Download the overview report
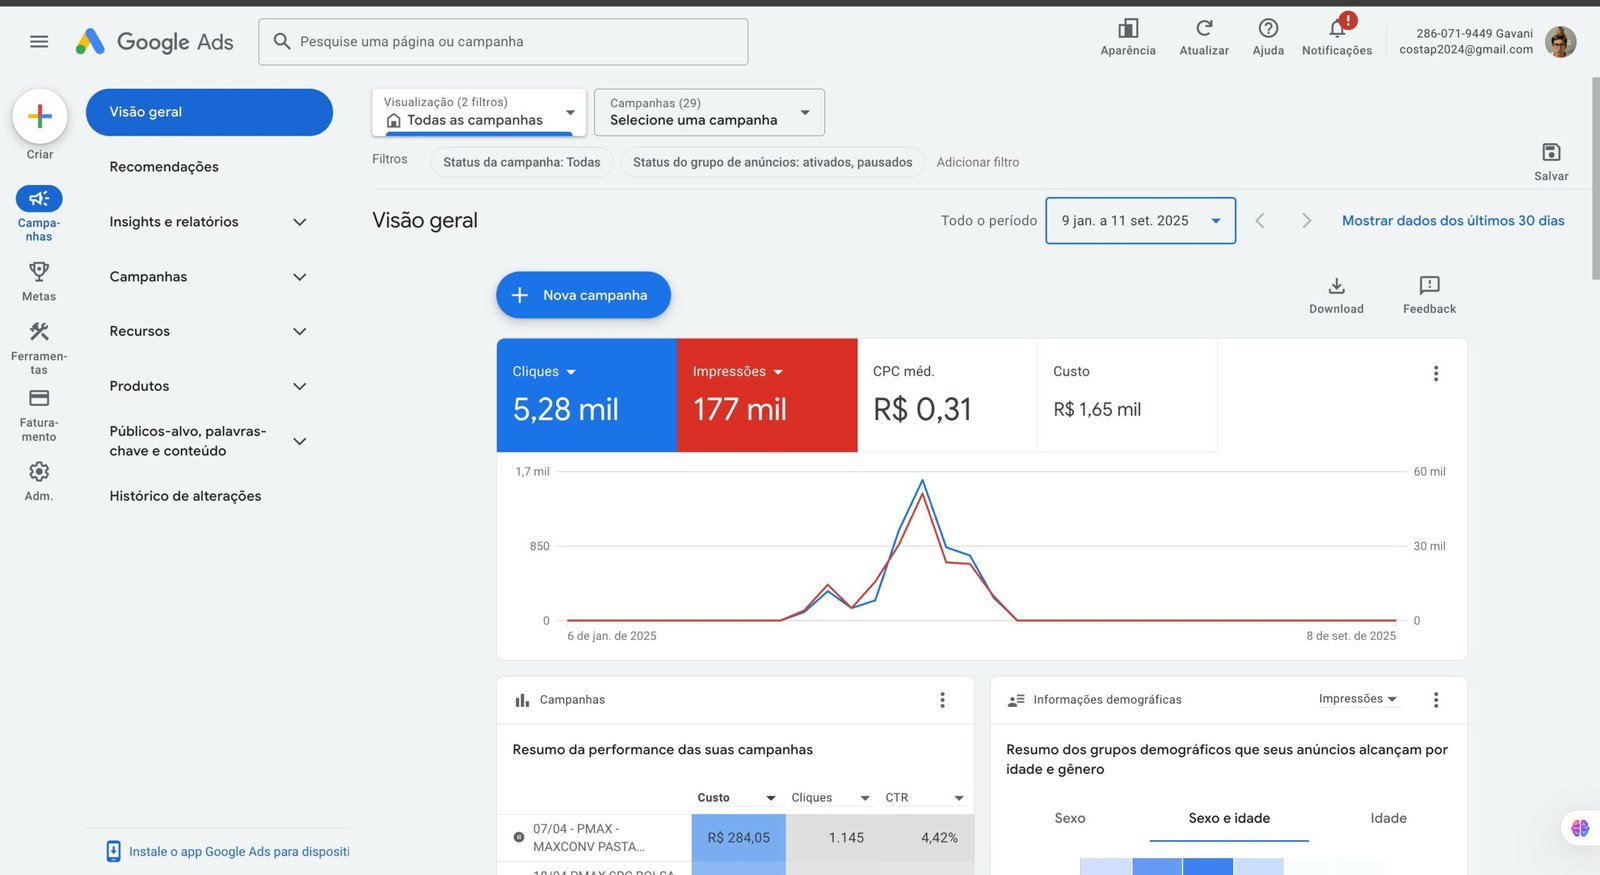Image resolution: width=1600 pixels, height=875 pixels. [1336, 287]
